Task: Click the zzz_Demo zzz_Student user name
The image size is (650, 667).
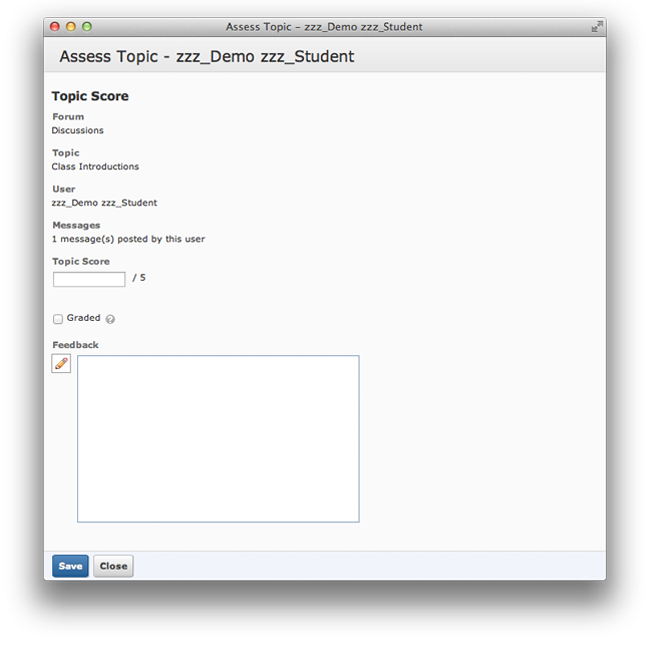Action: (104, 203)
